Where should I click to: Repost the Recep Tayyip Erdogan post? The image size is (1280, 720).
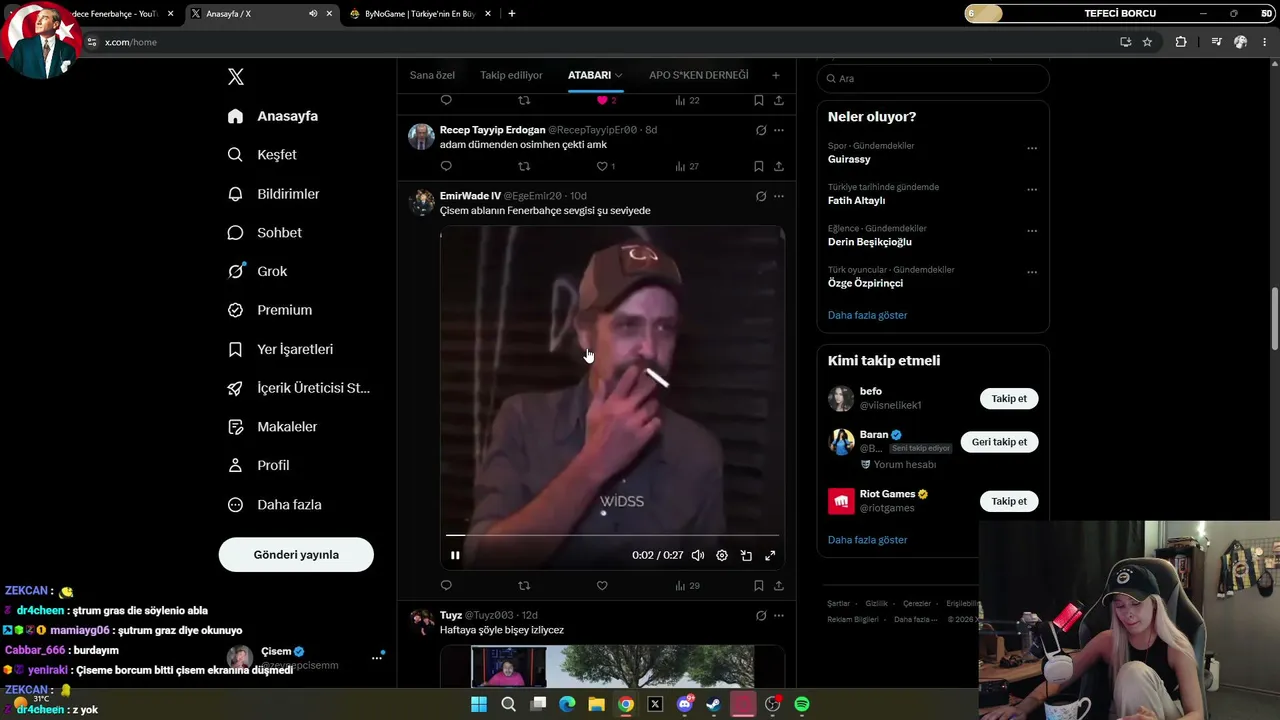tap(524, 166)
